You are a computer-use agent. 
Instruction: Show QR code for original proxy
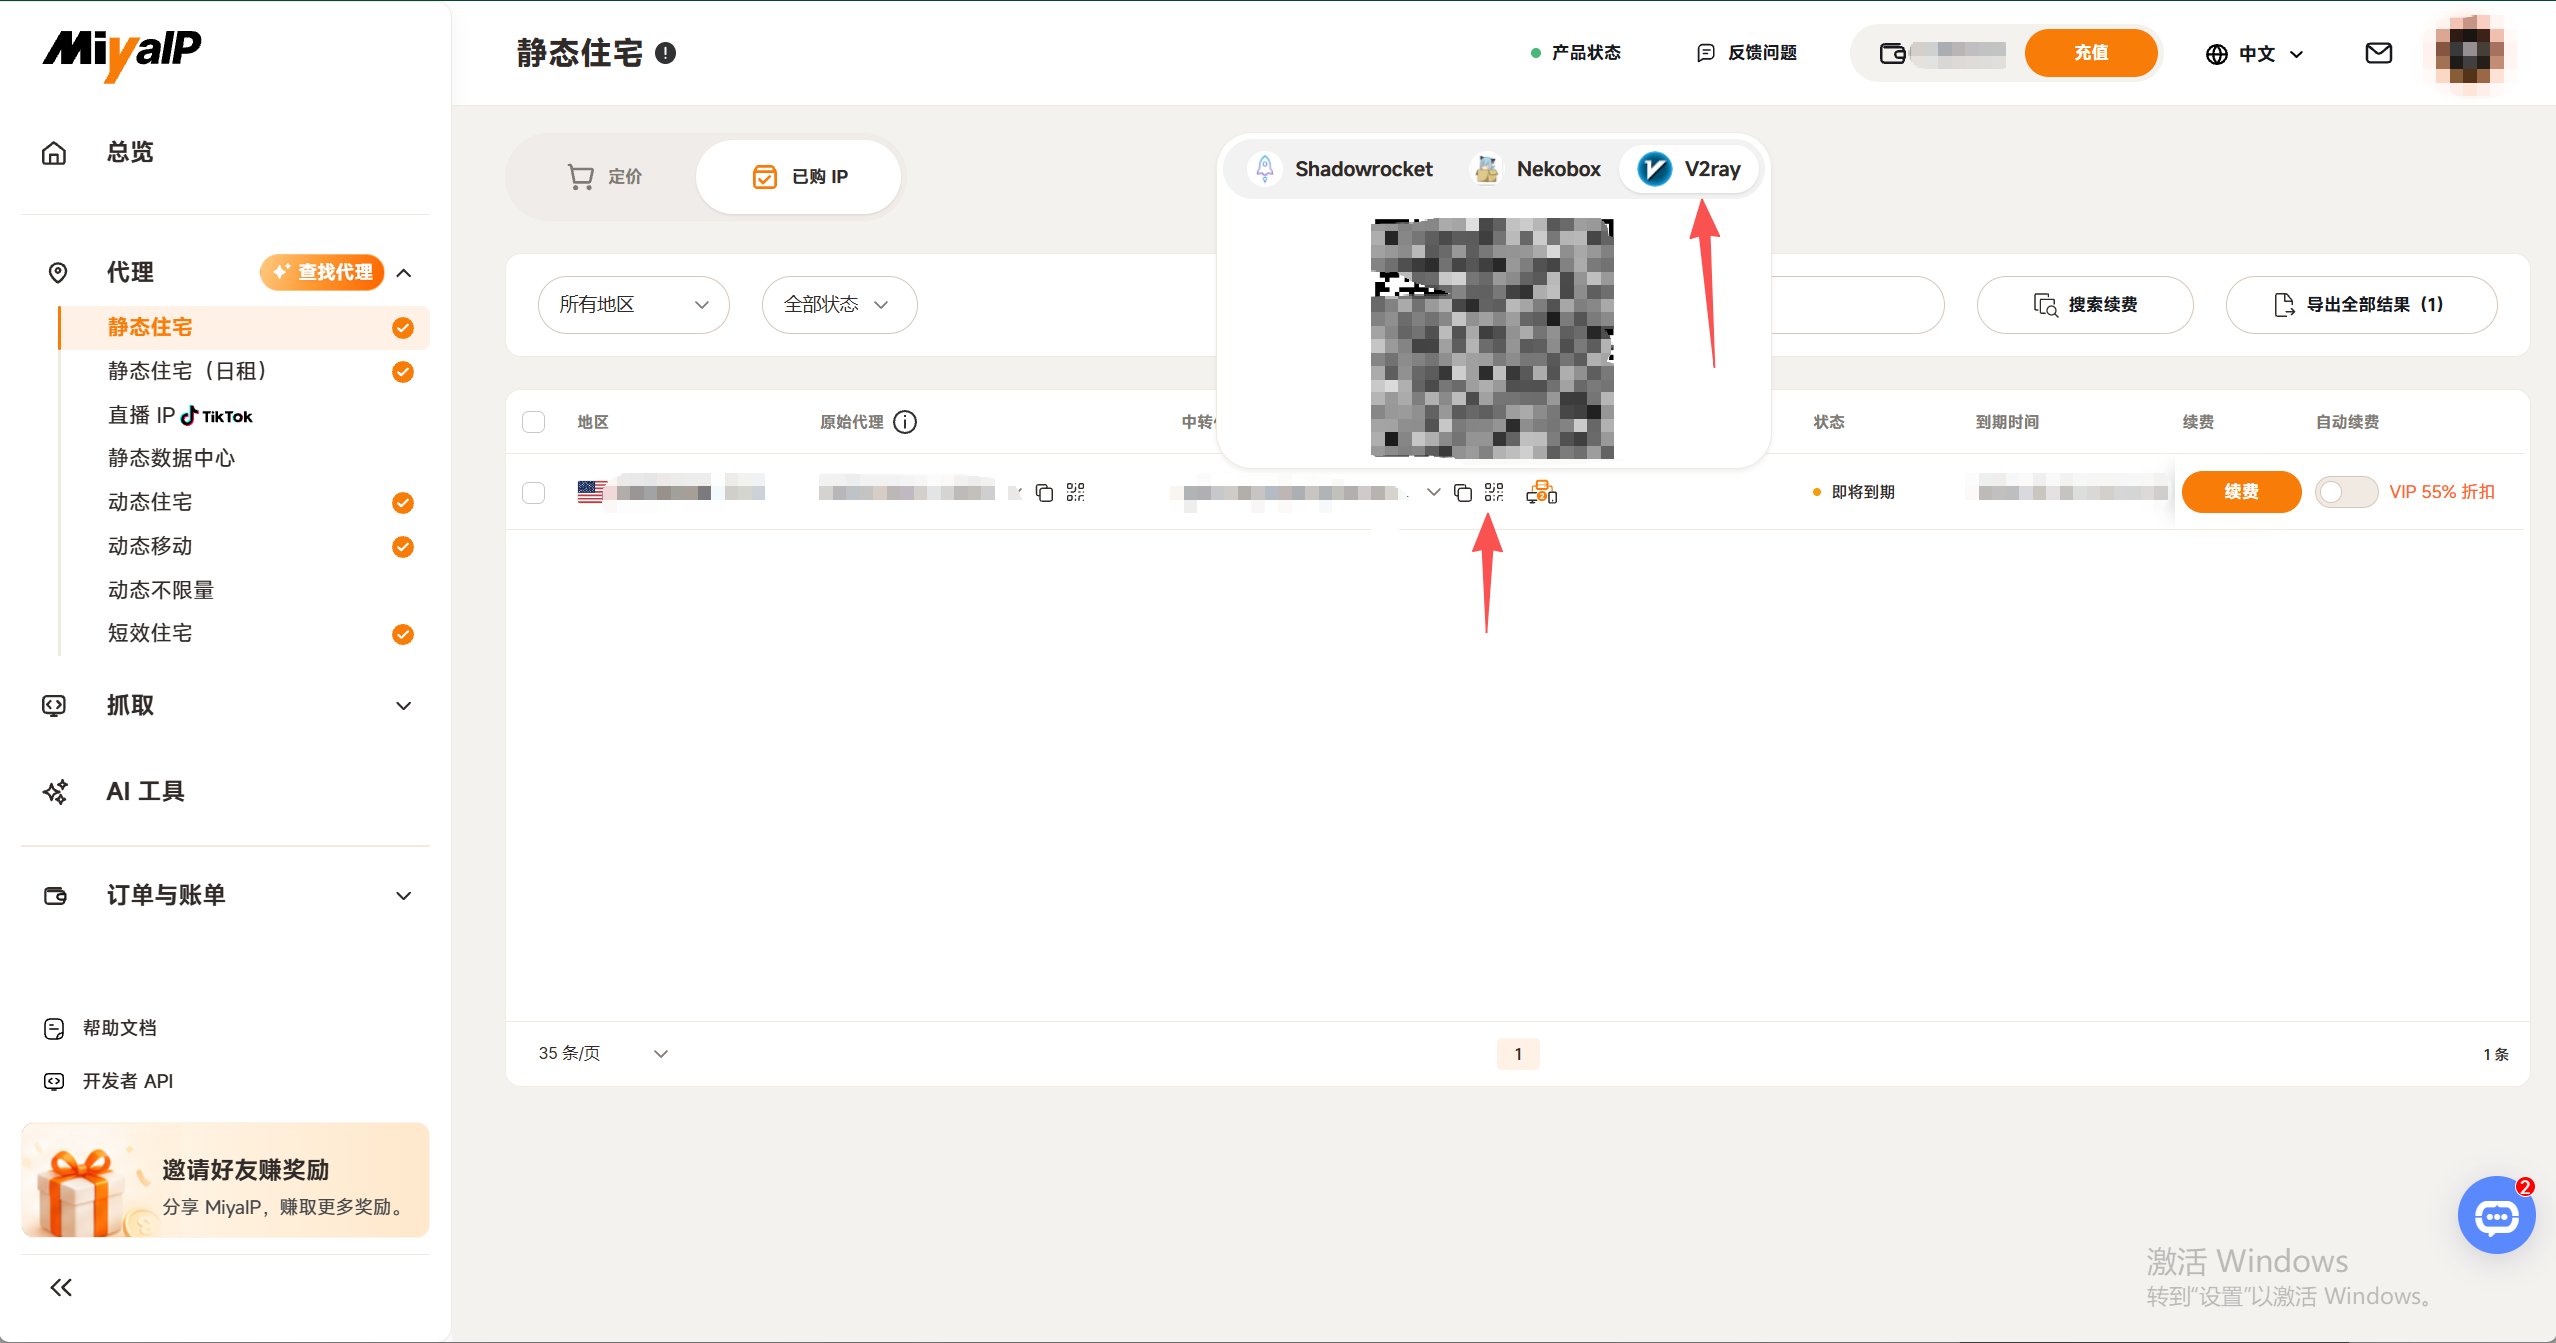coord(1075,492)
